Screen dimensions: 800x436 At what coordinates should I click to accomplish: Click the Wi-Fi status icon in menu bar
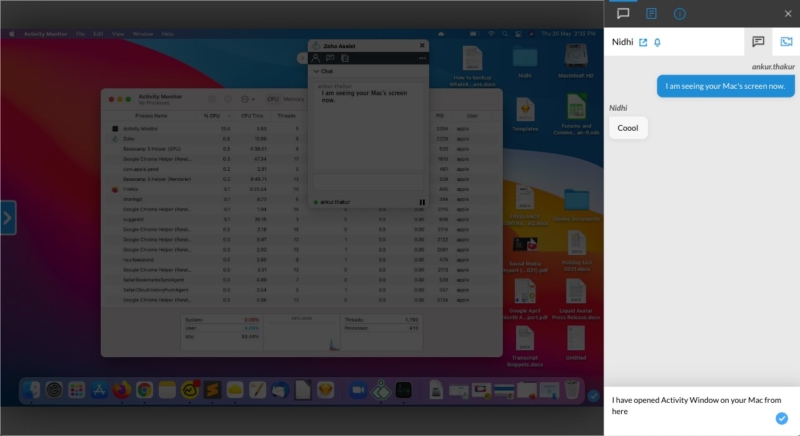491,34
